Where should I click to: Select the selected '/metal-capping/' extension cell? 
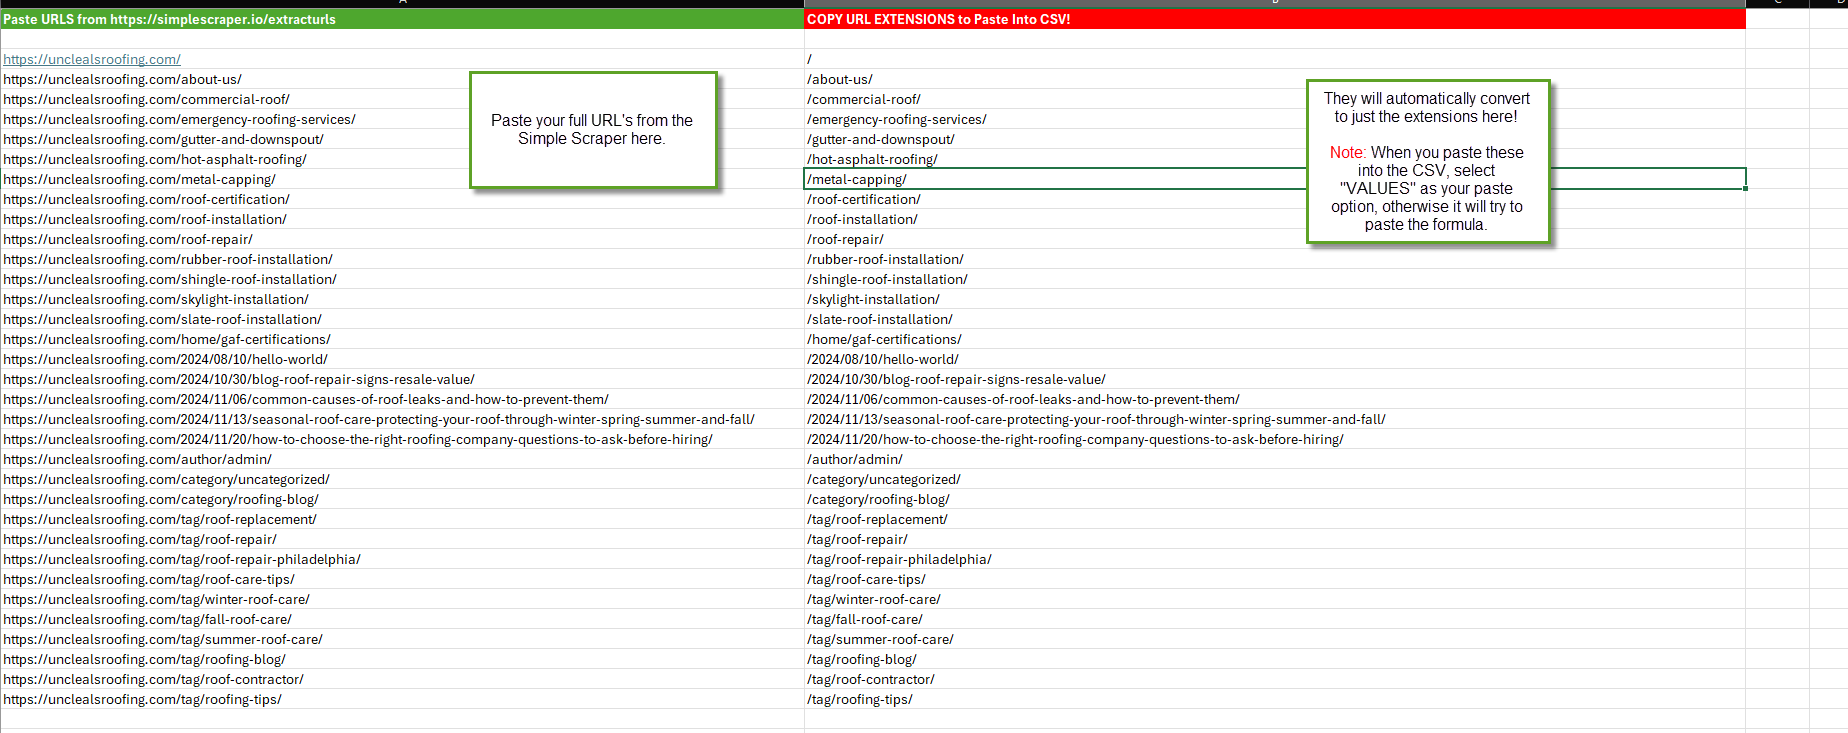pyautogui.click(x=1050, y=179)
